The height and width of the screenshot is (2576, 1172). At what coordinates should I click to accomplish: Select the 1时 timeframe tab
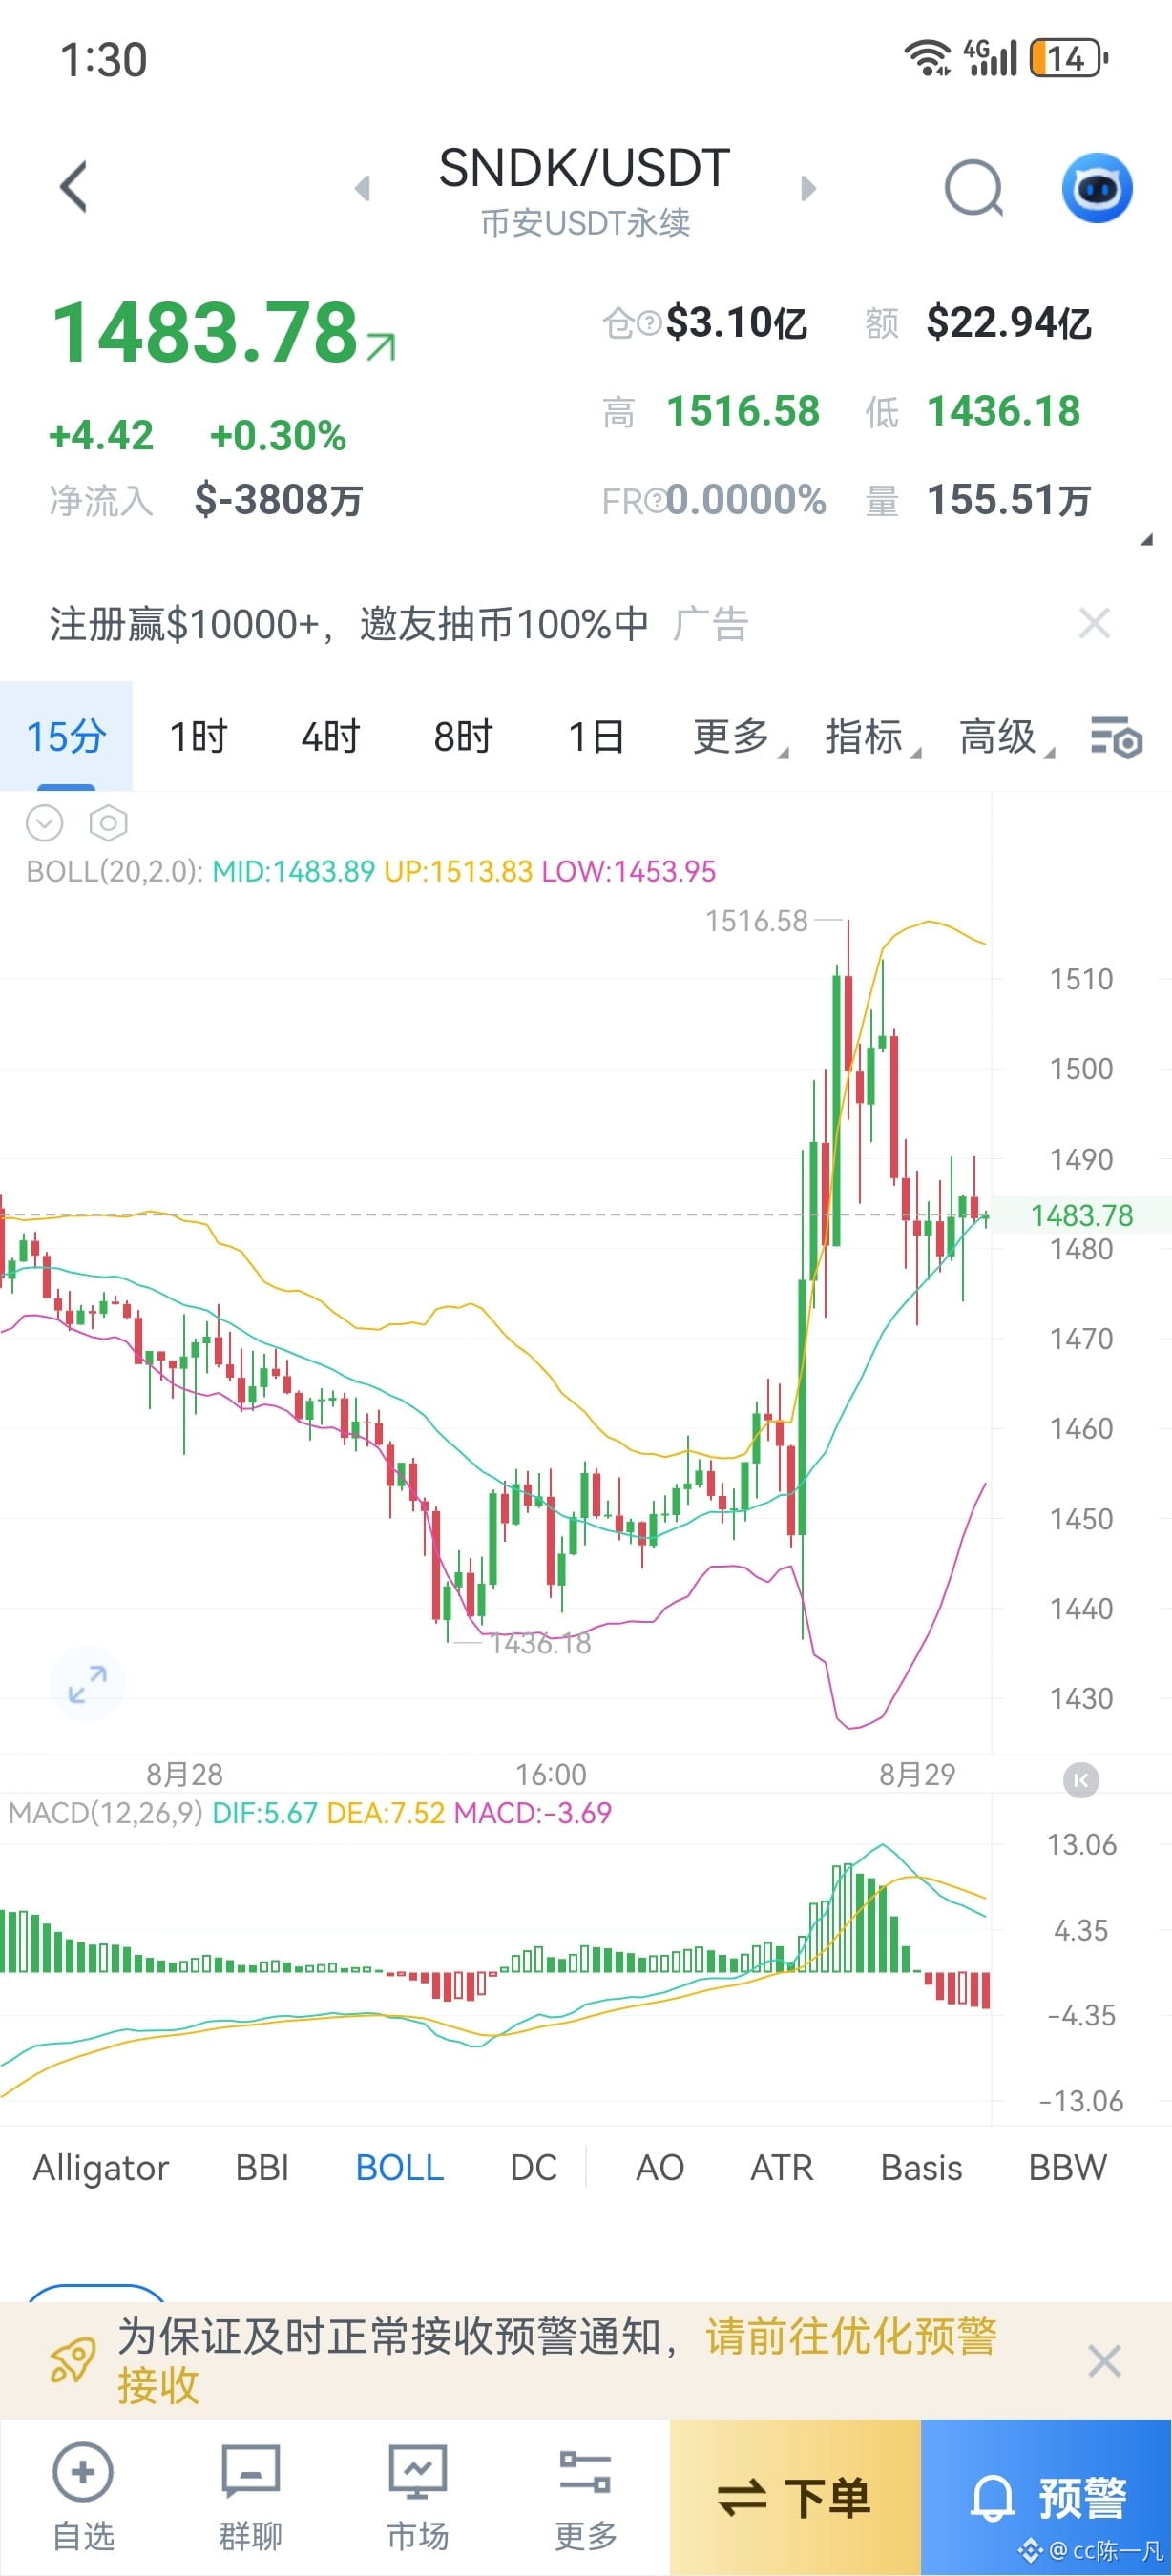(198, 737)
